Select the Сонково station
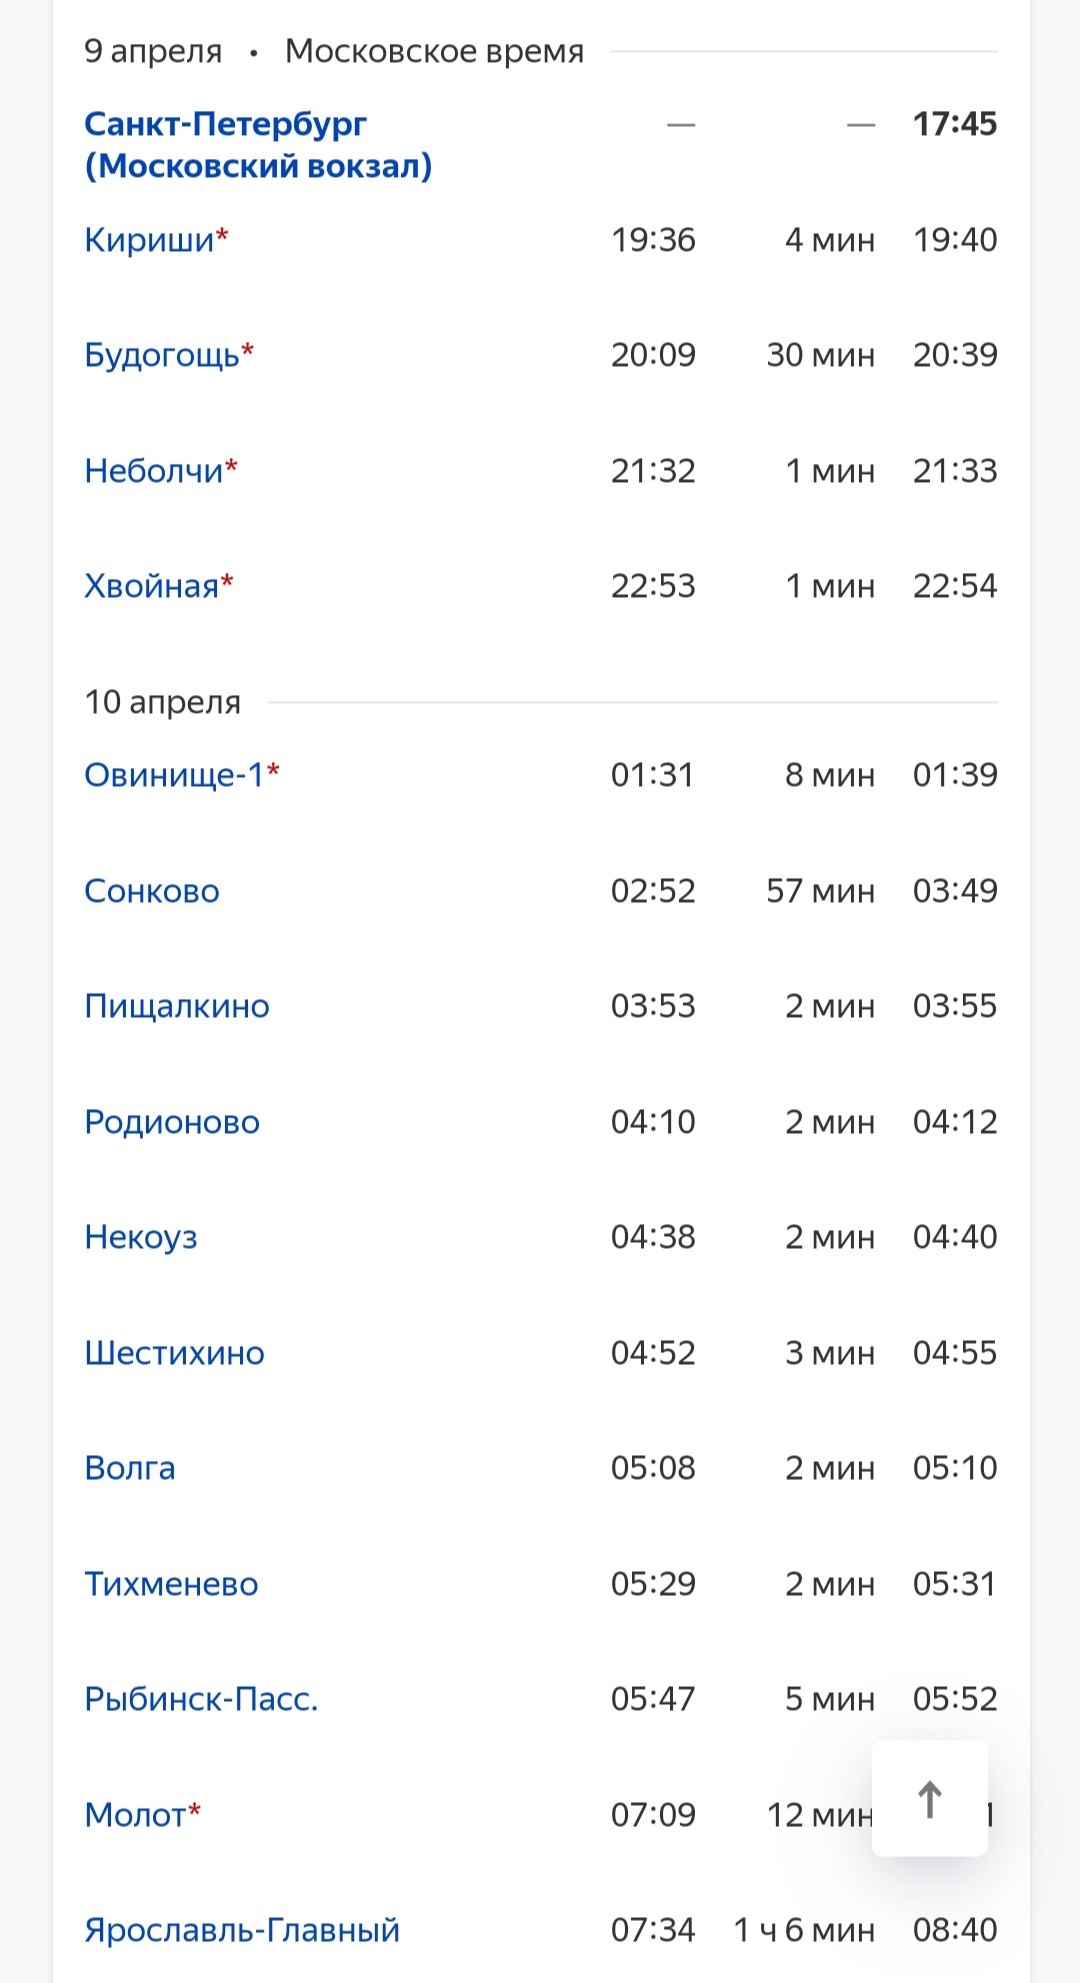Screen dimensions: 1080x1983 (x=152, y=891)
